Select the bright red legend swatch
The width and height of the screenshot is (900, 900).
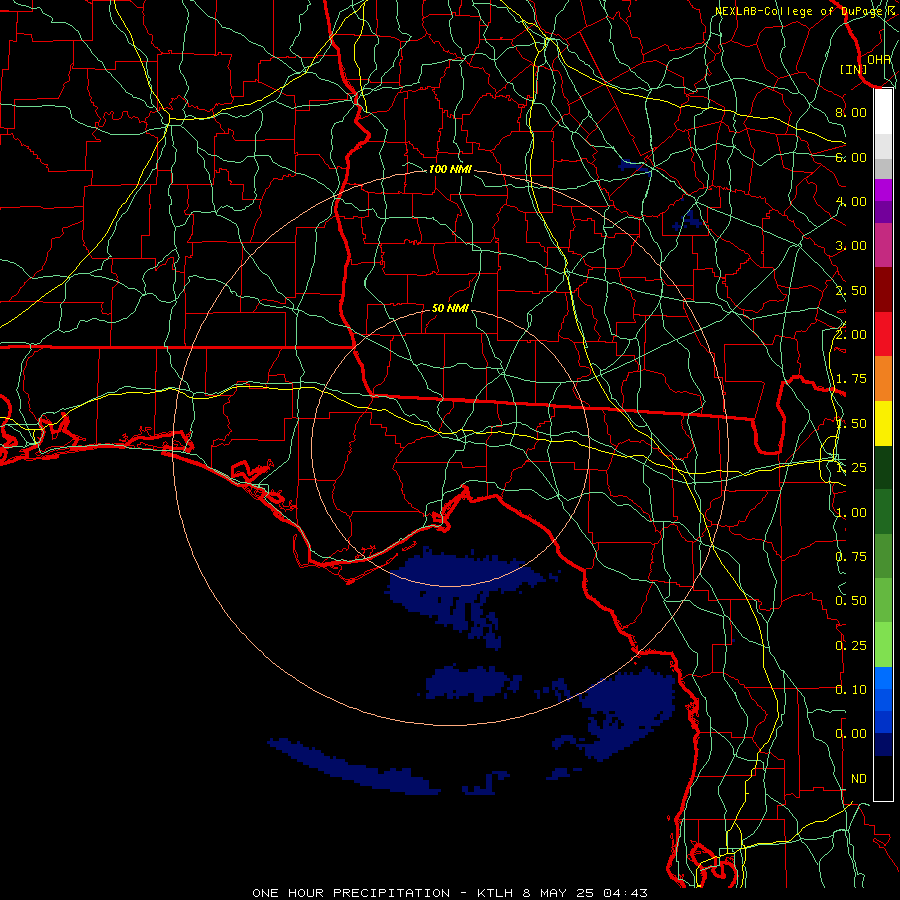[883, 334]
